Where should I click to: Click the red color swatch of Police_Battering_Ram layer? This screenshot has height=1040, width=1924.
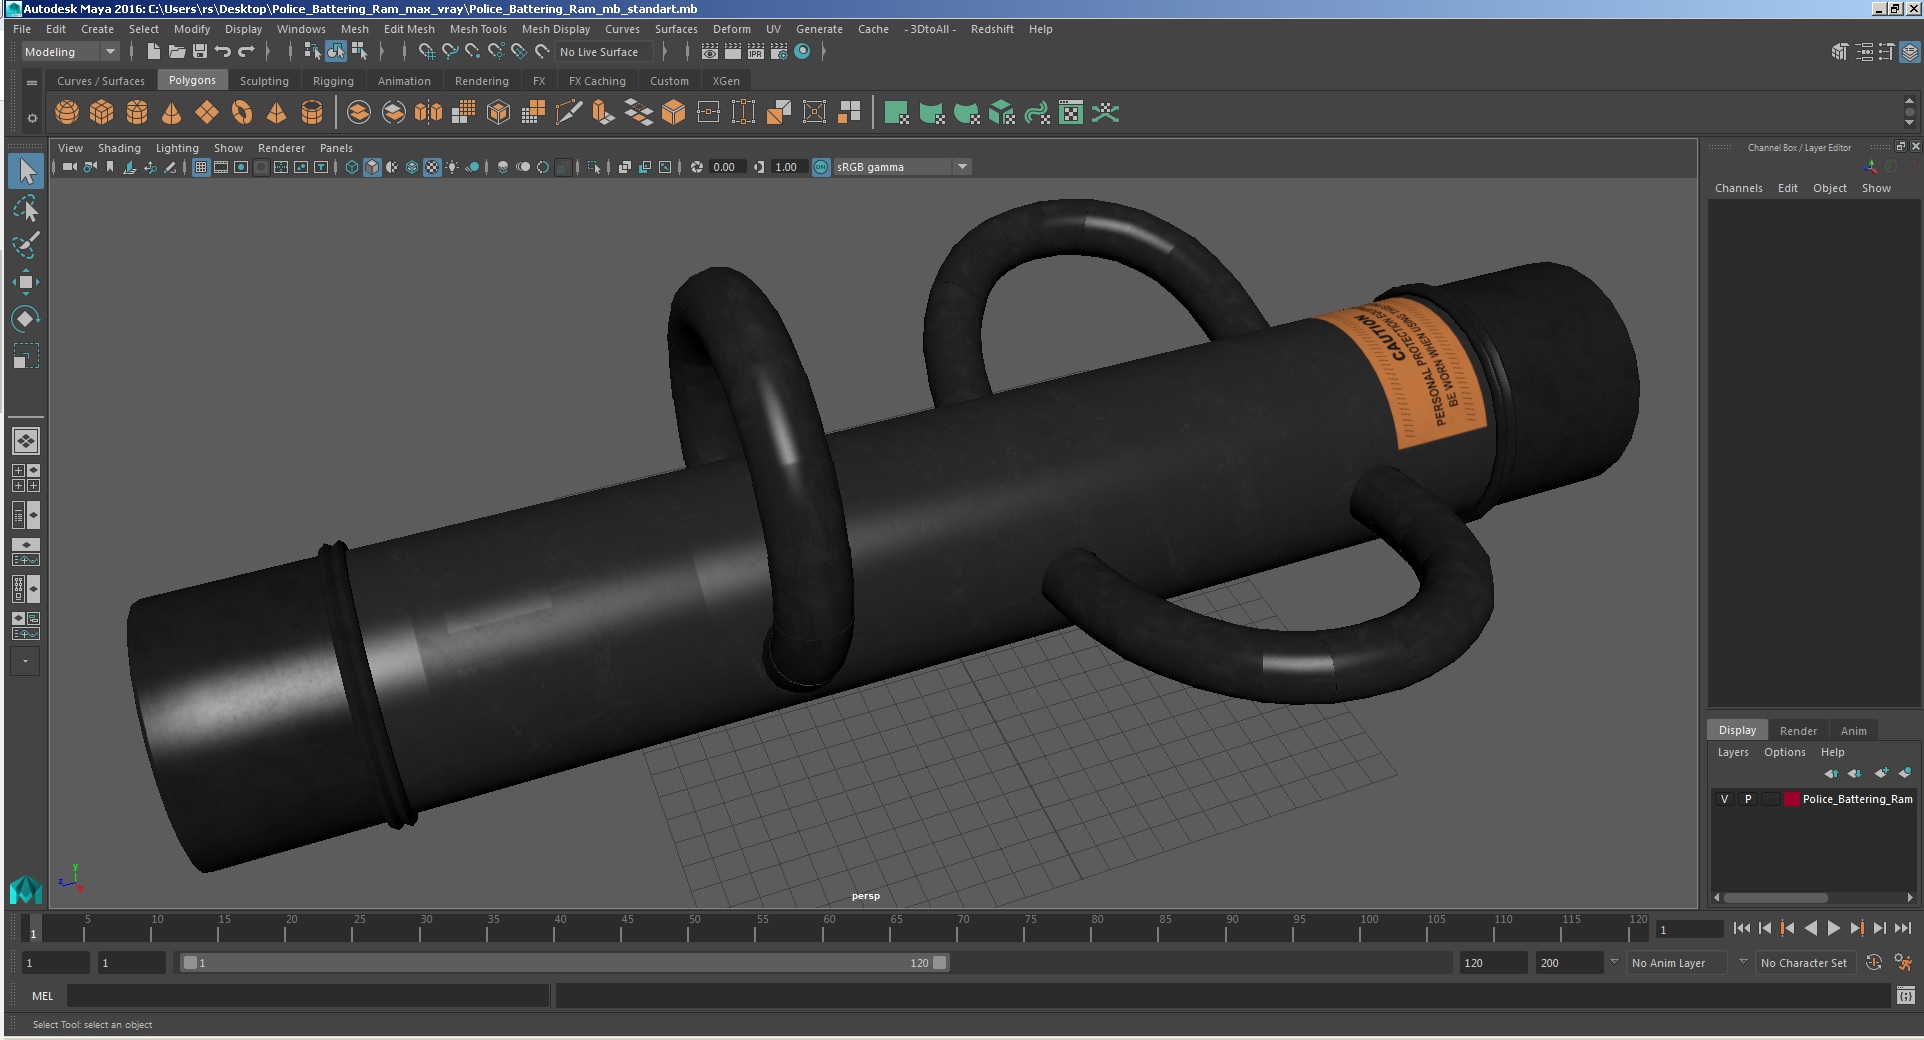pyautogui.click(x=1792, y=799)
